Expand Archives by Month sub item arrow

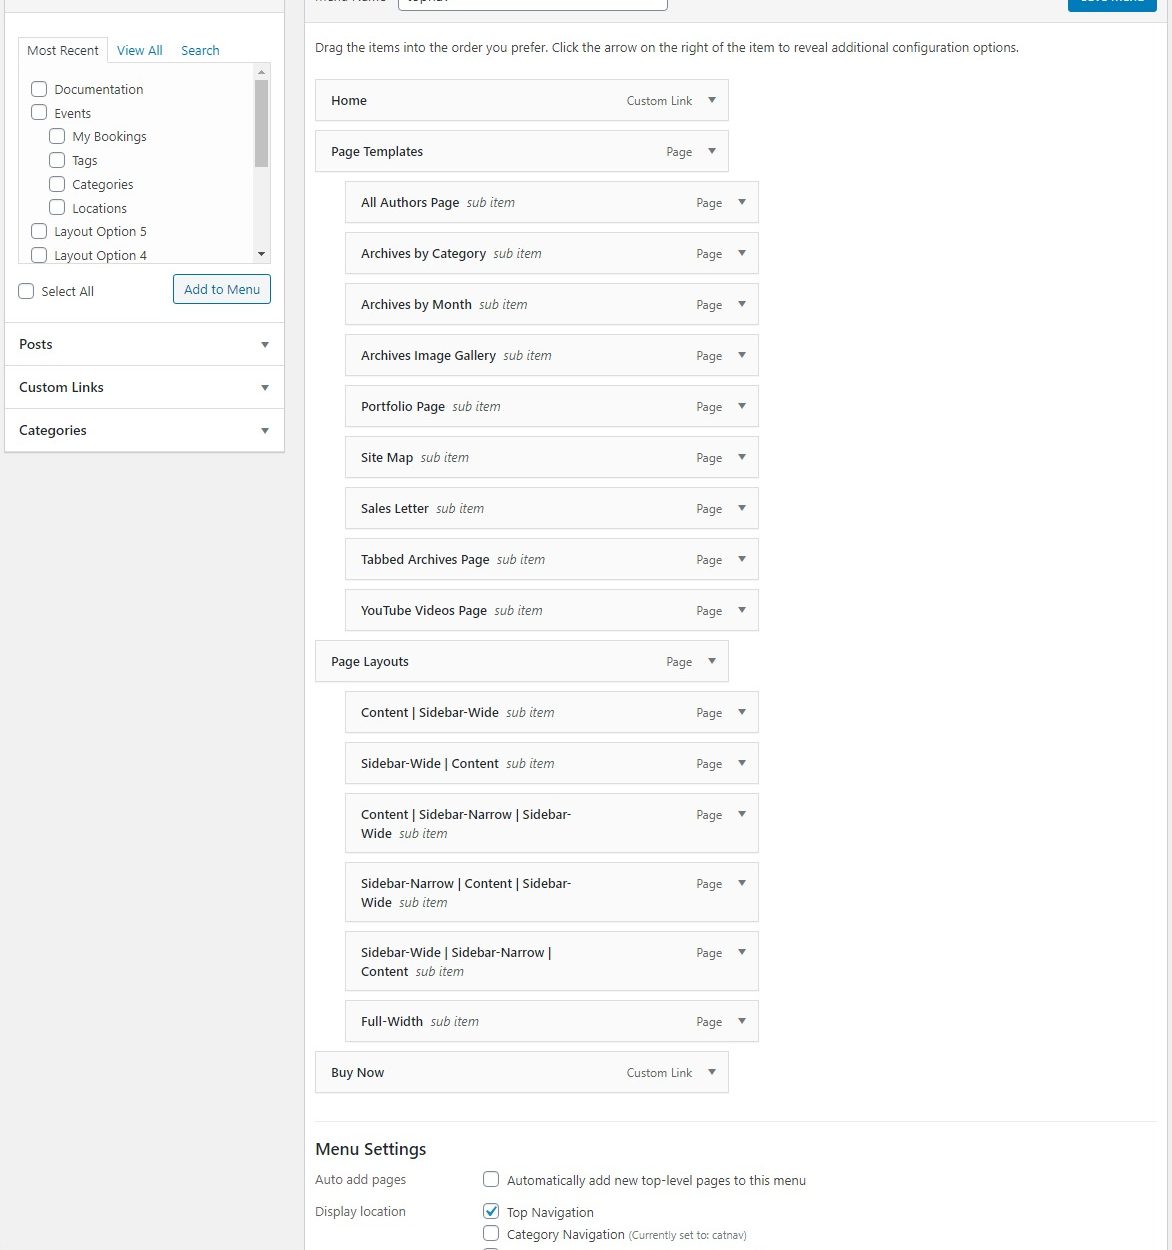[742, 304]
